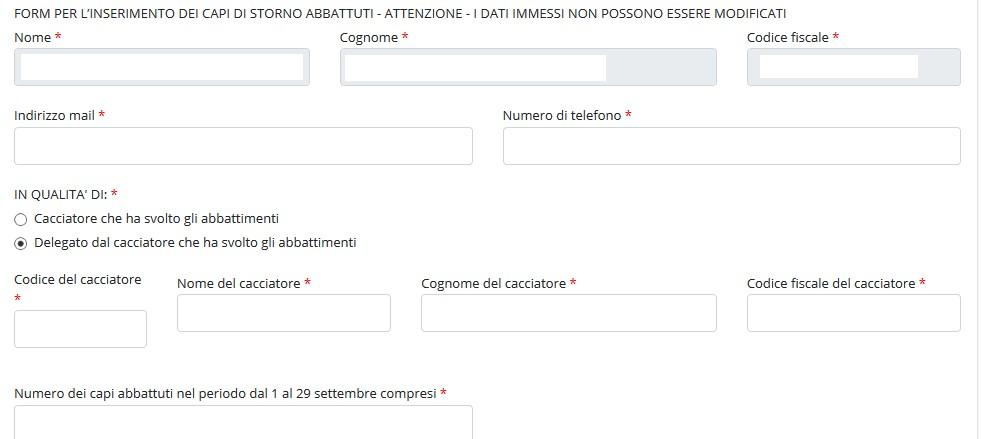Click the Nome del cacciatore input box
Viewport: 982px width, 439px height.
pos(284,313)
